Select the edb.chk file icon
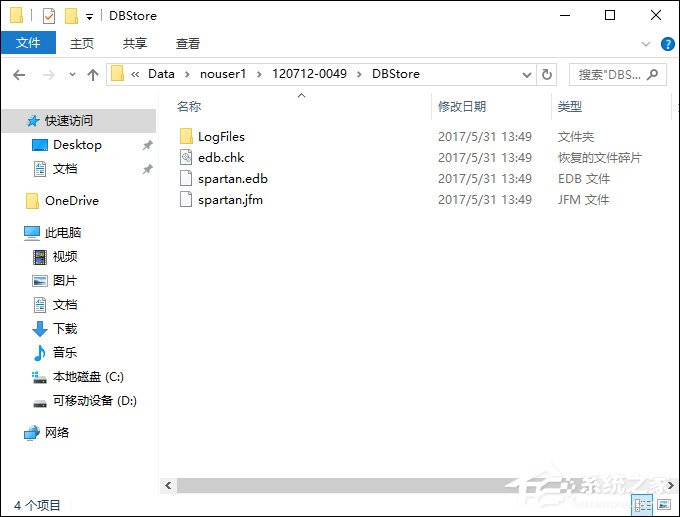This screenshot has width=680, height=517. point(186,157)
